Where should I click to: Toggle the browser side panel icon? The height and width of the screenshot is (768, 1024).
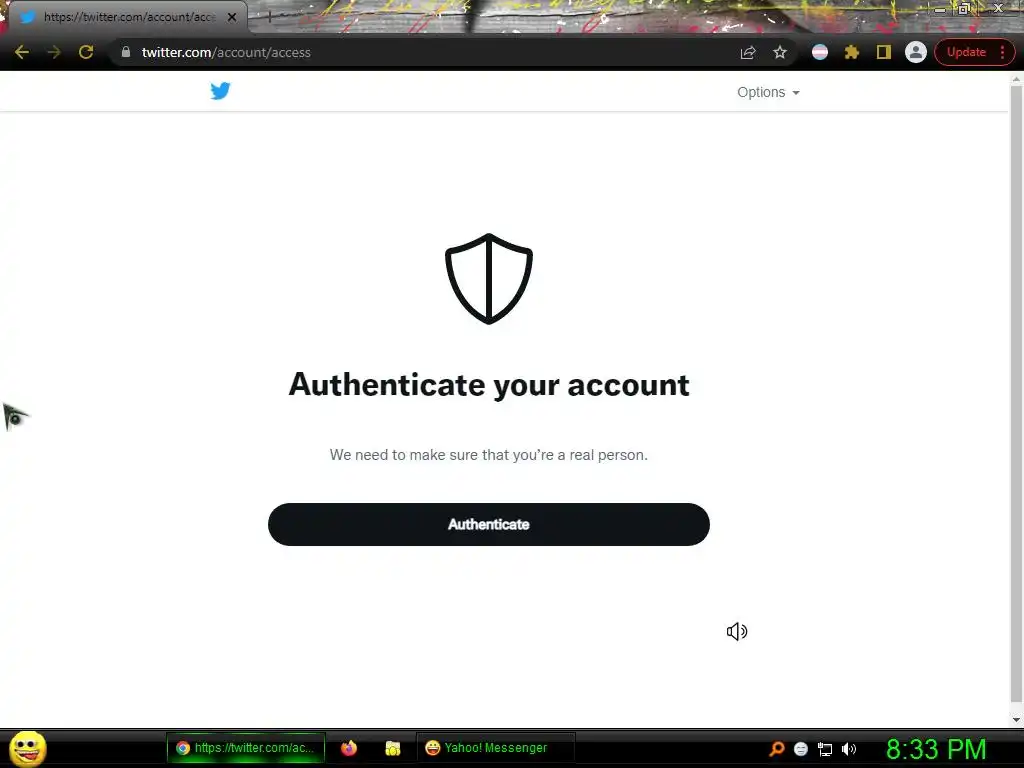884,52
